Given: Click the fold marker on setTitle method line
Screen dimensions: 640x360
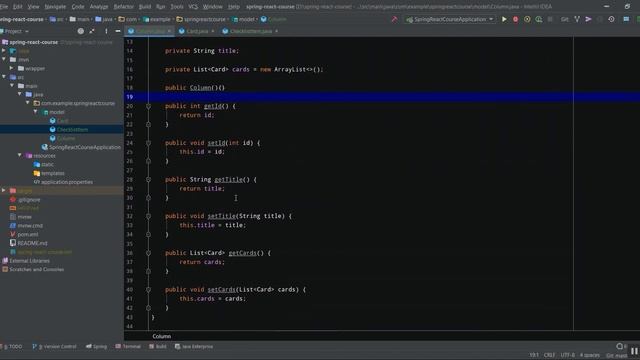Looking at the screenshot, I should click(149, 216).
